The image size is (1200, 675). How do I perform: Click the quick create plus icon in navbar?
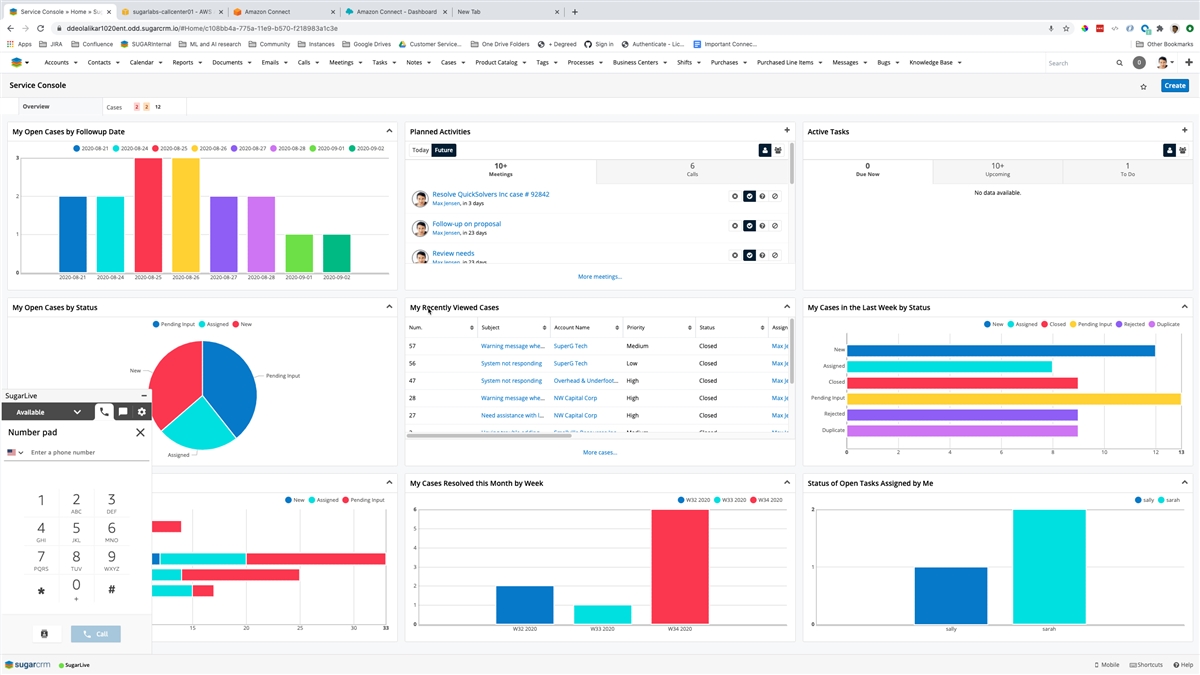1187,62
